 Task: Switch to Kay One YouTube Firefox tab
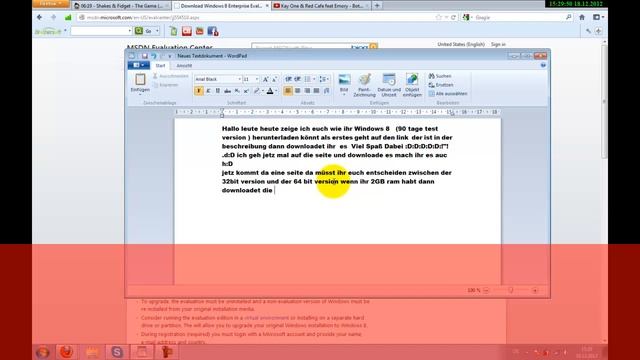[321, 6]
